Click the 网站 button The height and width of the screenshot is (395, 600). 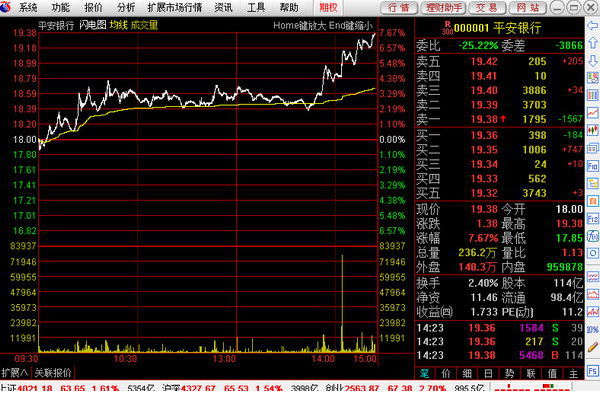click(528, 7)
